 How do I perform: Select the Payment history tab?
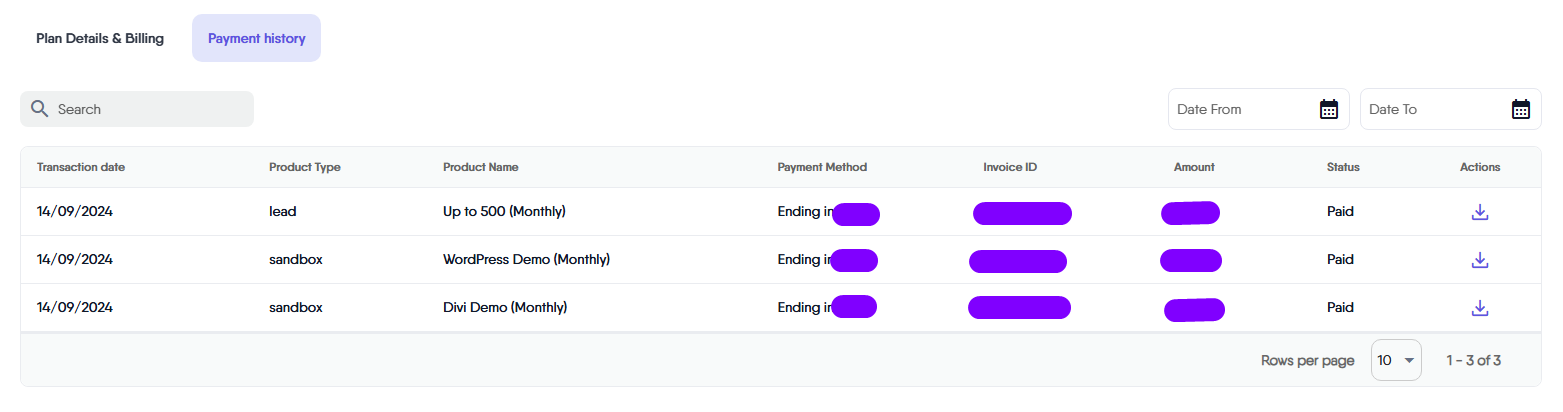click(x=257, y=39)
